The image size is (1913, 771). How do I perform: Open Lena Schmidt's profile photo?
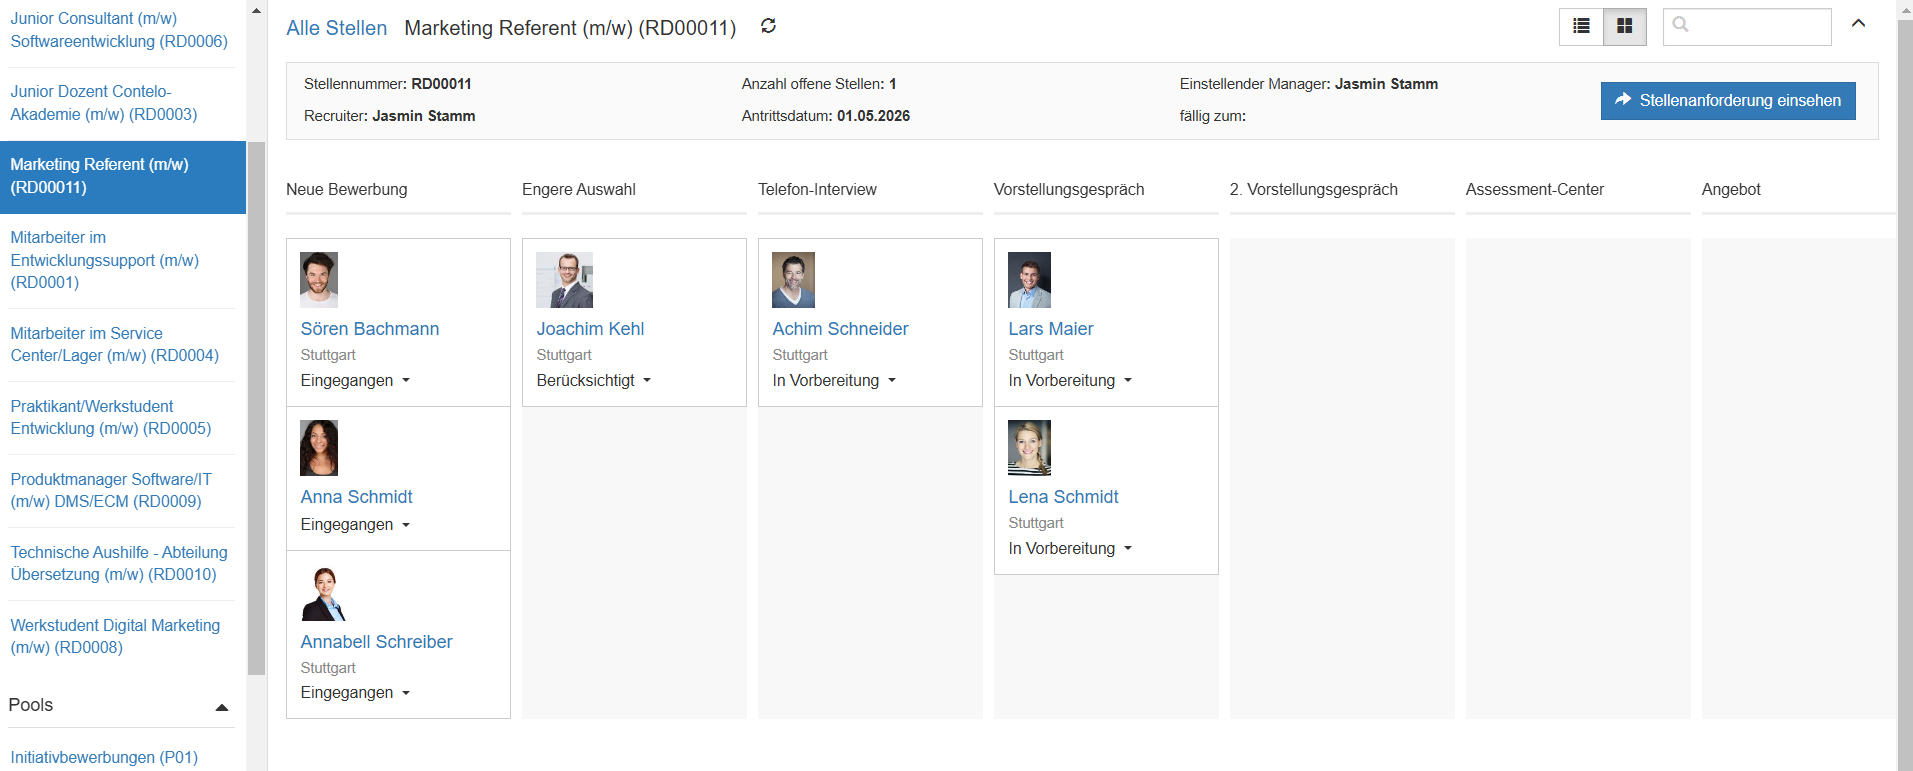(1029, 447)
